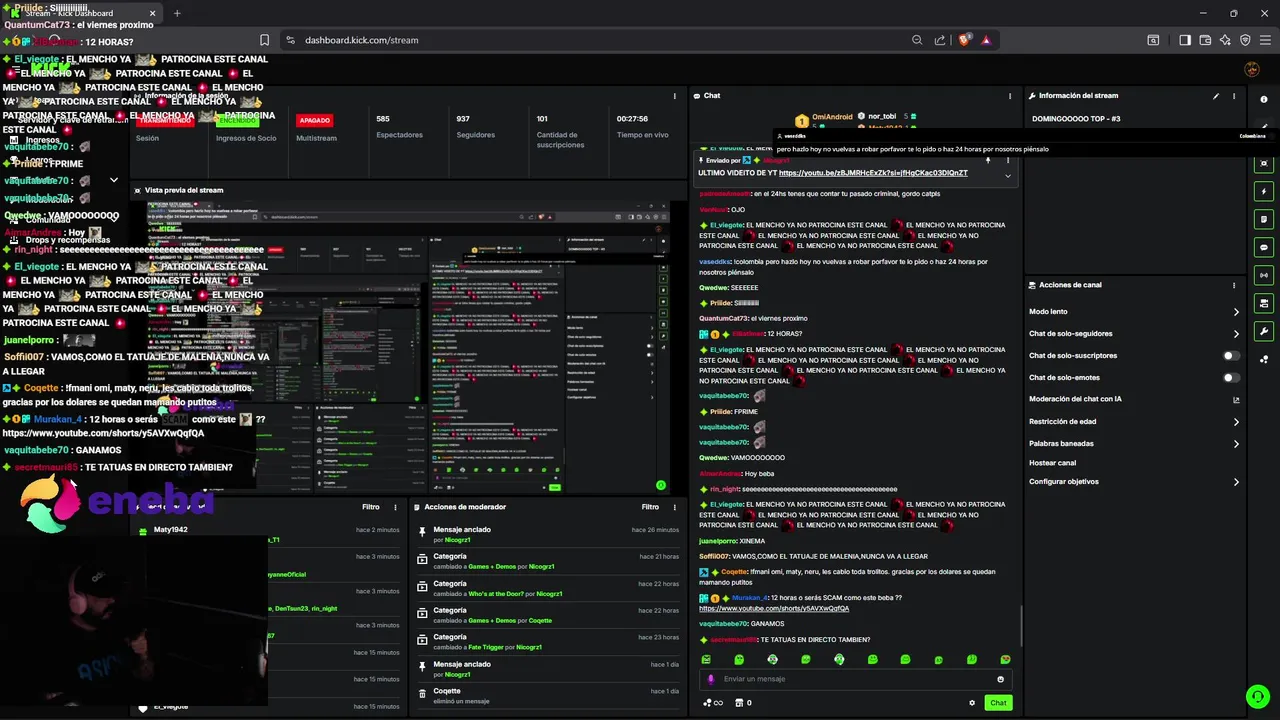1280x720 pixels.
Task: Open Leo AI sparkle icon in browser toolbar
Action: pos(1225,40)
